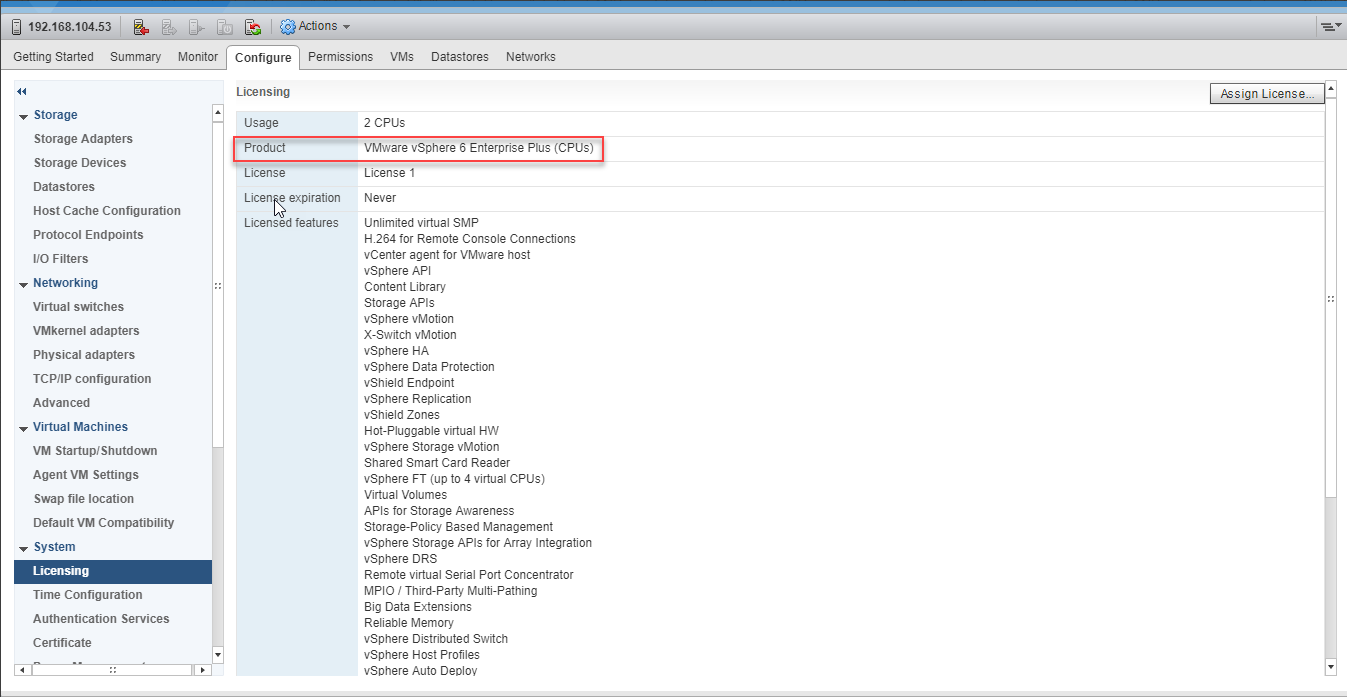Open the Actions dropdown menu
Viewport: 1347px width, 697px height.
(316, 26)
